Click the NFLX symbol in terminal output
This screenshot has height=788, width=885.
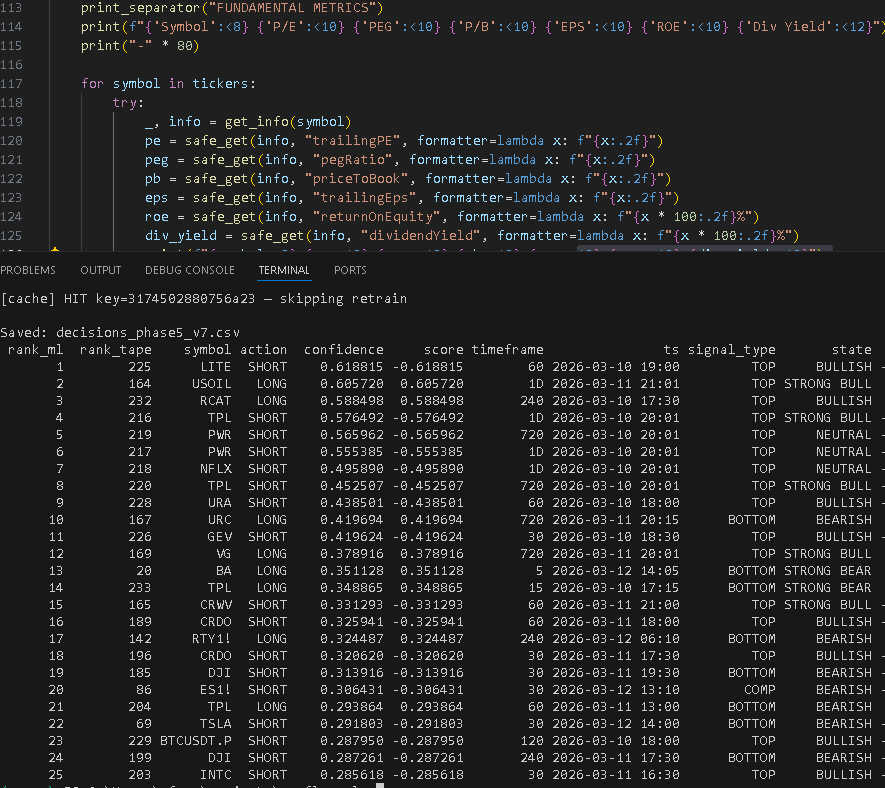(216, 469)
